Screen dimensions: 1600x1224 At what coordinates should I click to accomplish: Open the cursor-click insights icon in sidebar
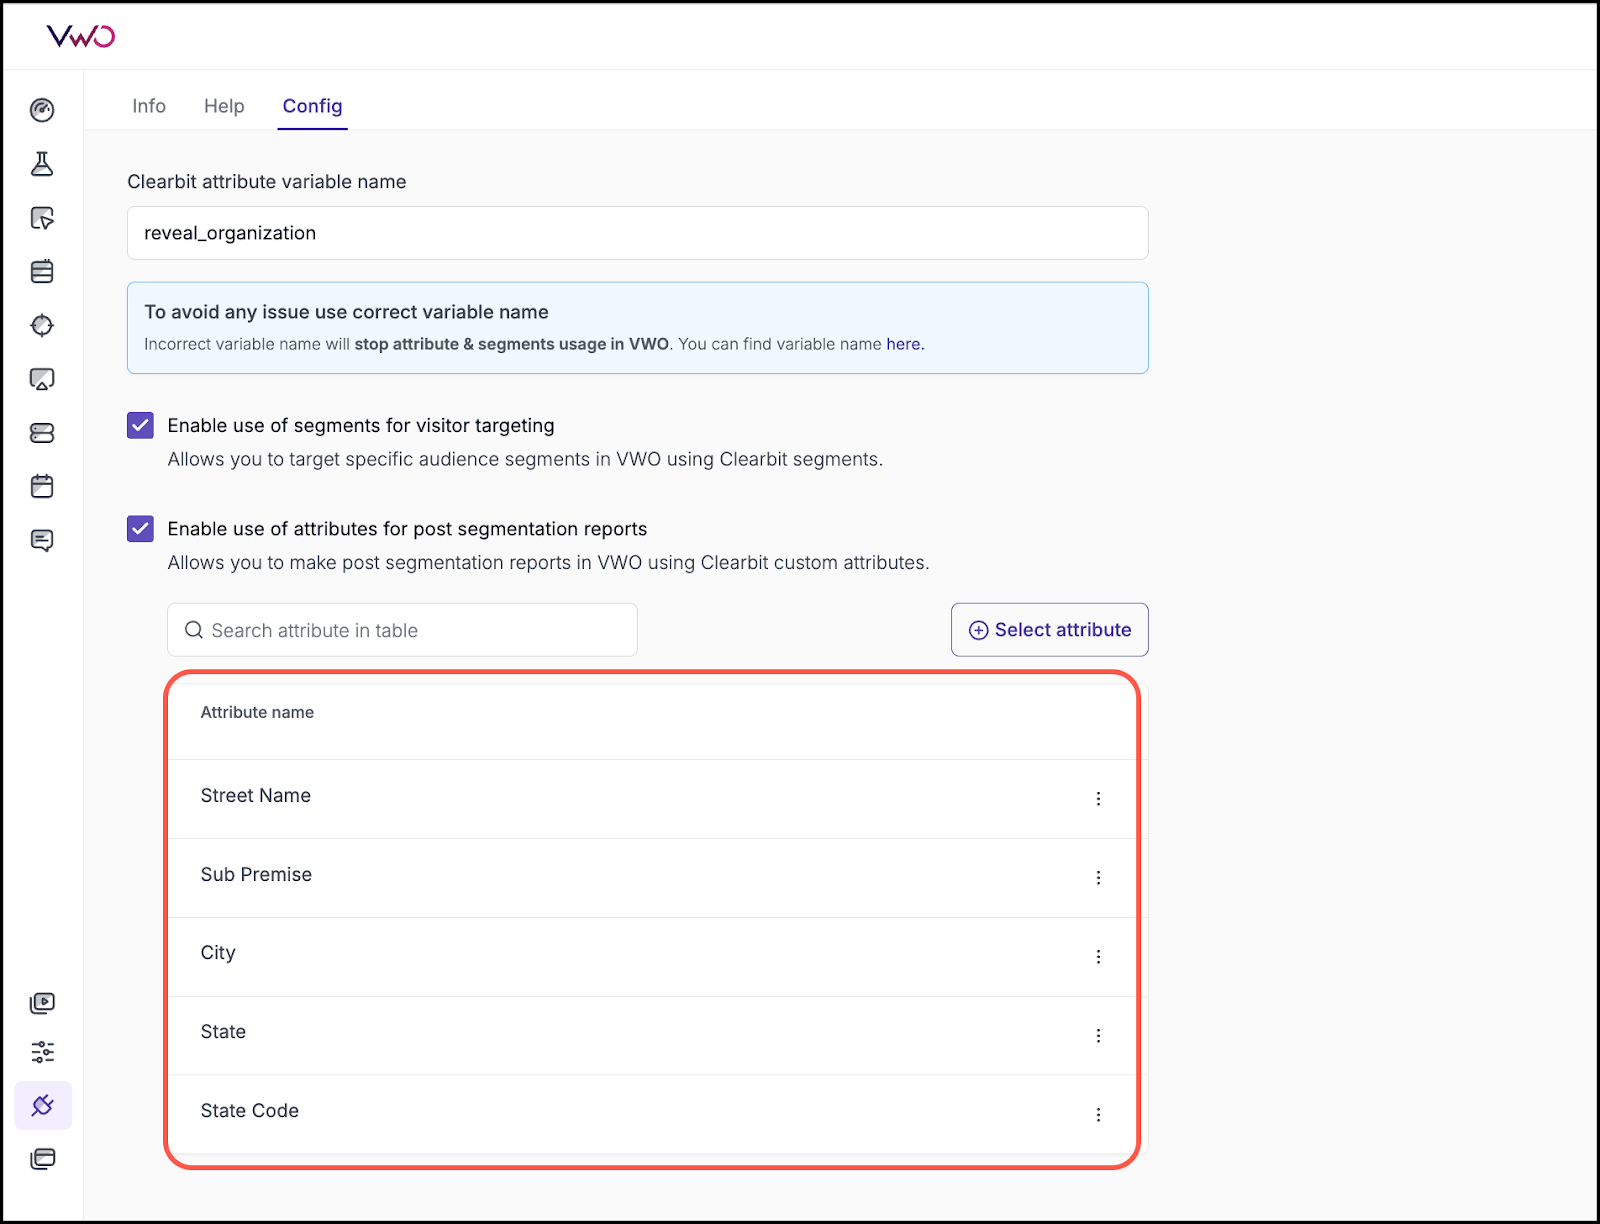click(x=42, y=218)
